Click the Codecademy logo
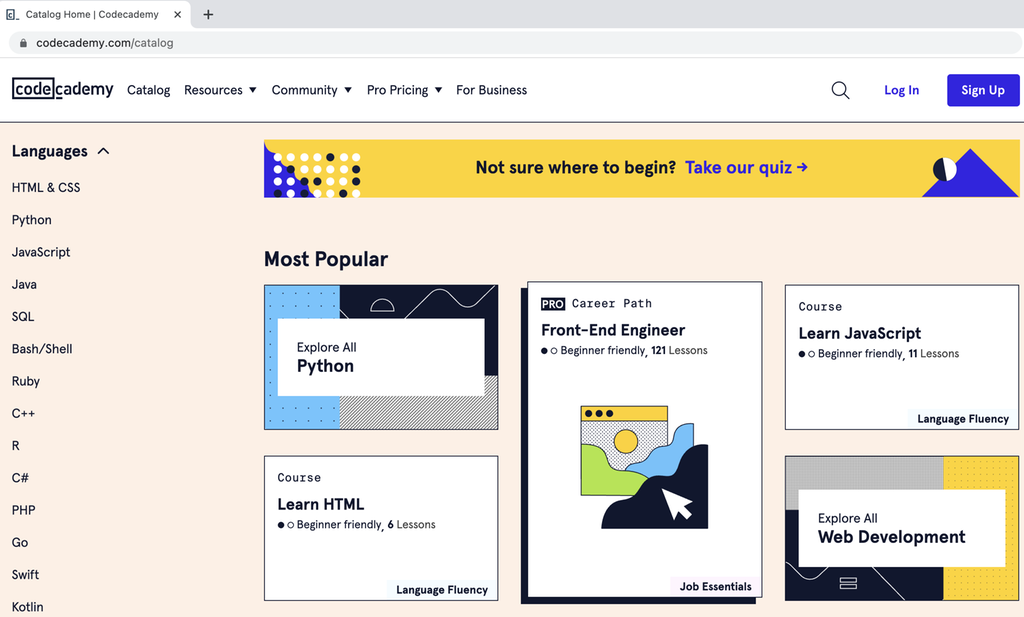 [x=62, y=89]
